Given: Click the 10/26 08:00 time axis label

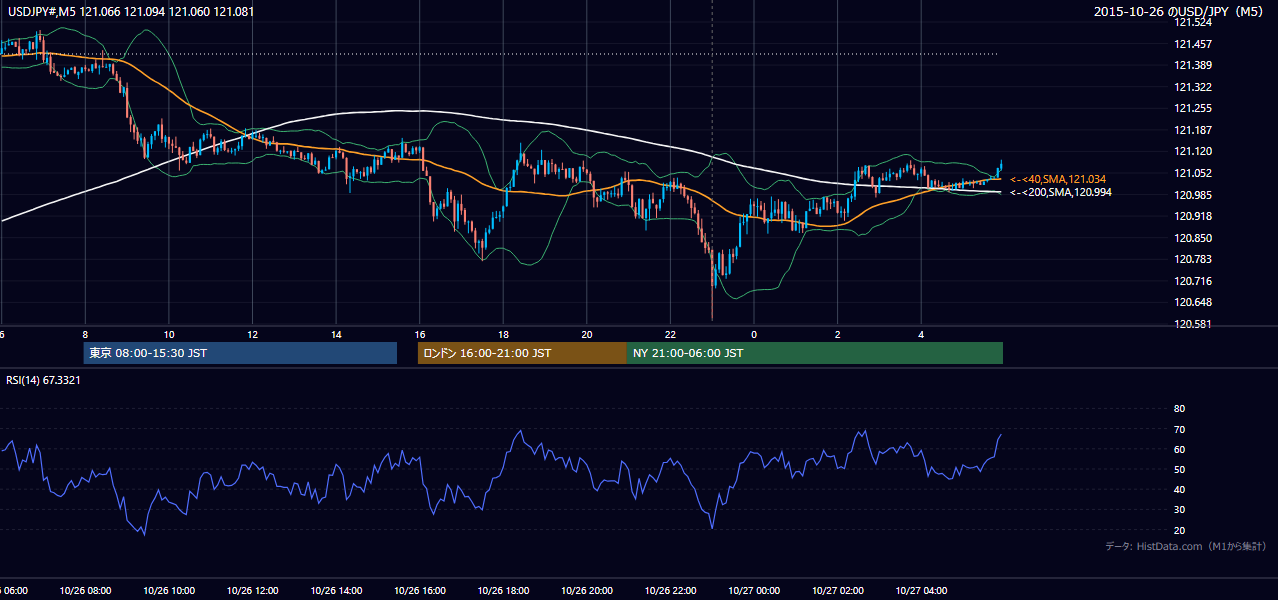Looking at the screenshot, I should point(85,590).
